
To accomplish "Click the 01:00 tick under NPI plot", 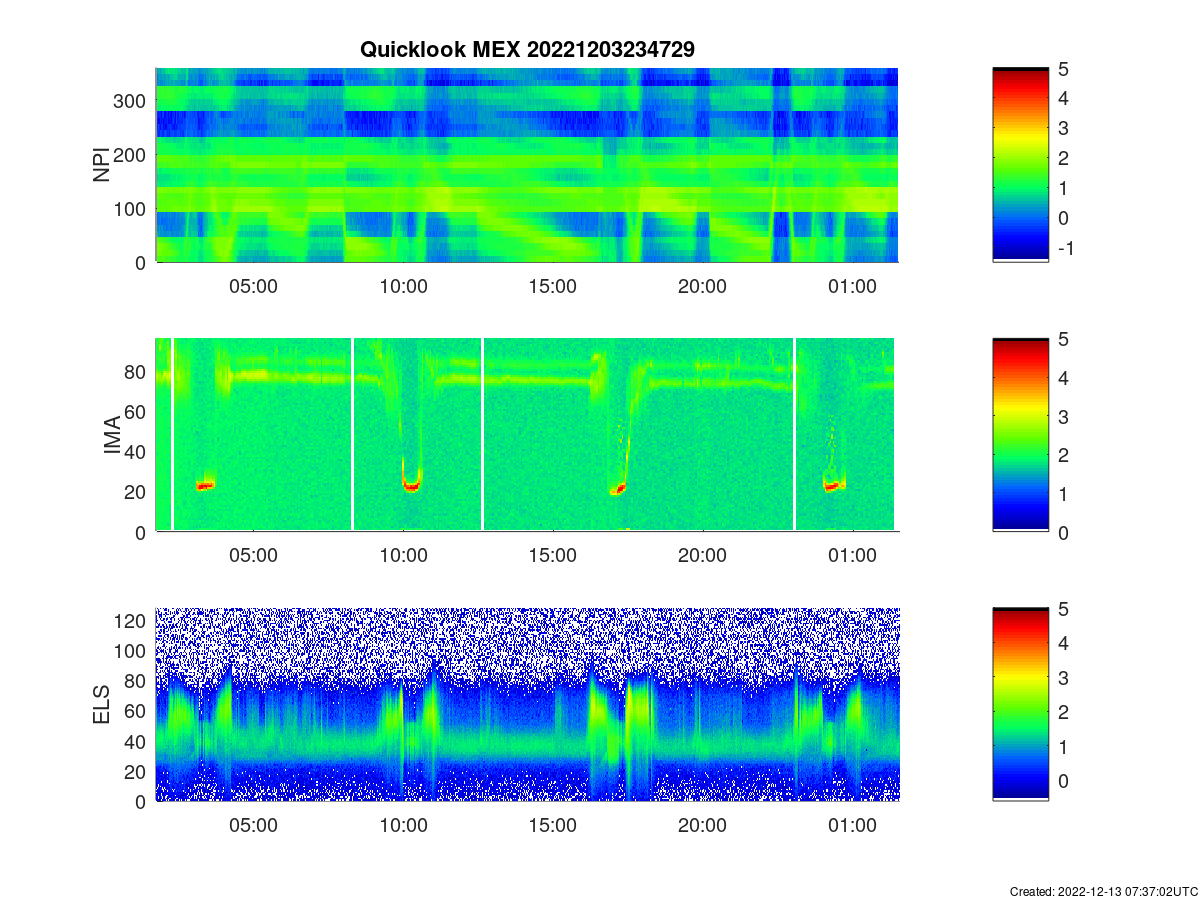I will [x=852, y=285].
